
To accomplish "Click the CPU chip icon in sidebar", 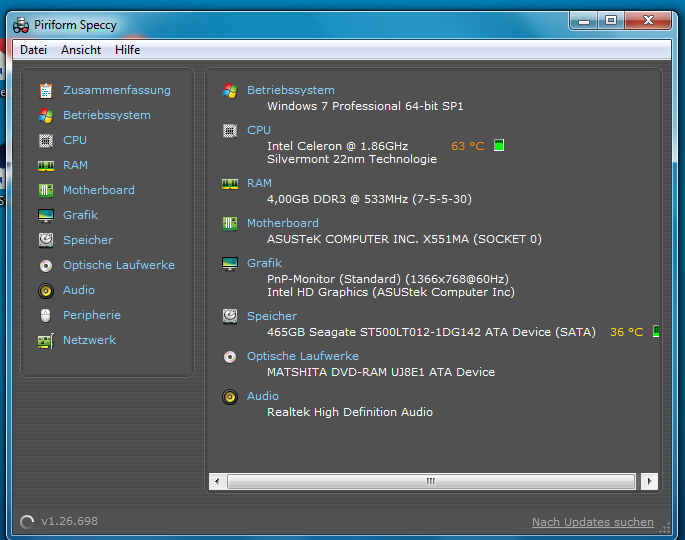I will tap(45, 140).
